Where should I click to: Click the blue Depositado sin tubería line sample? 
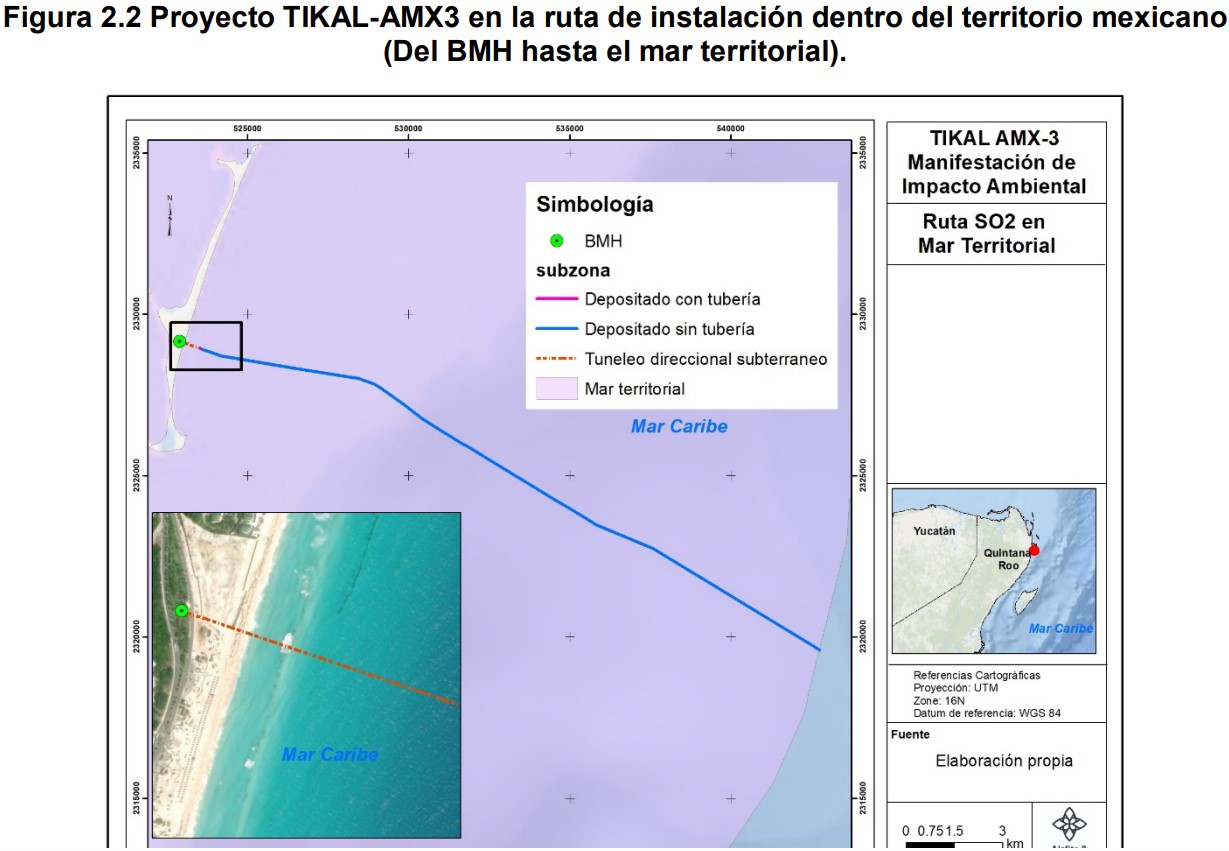[557, 329]
